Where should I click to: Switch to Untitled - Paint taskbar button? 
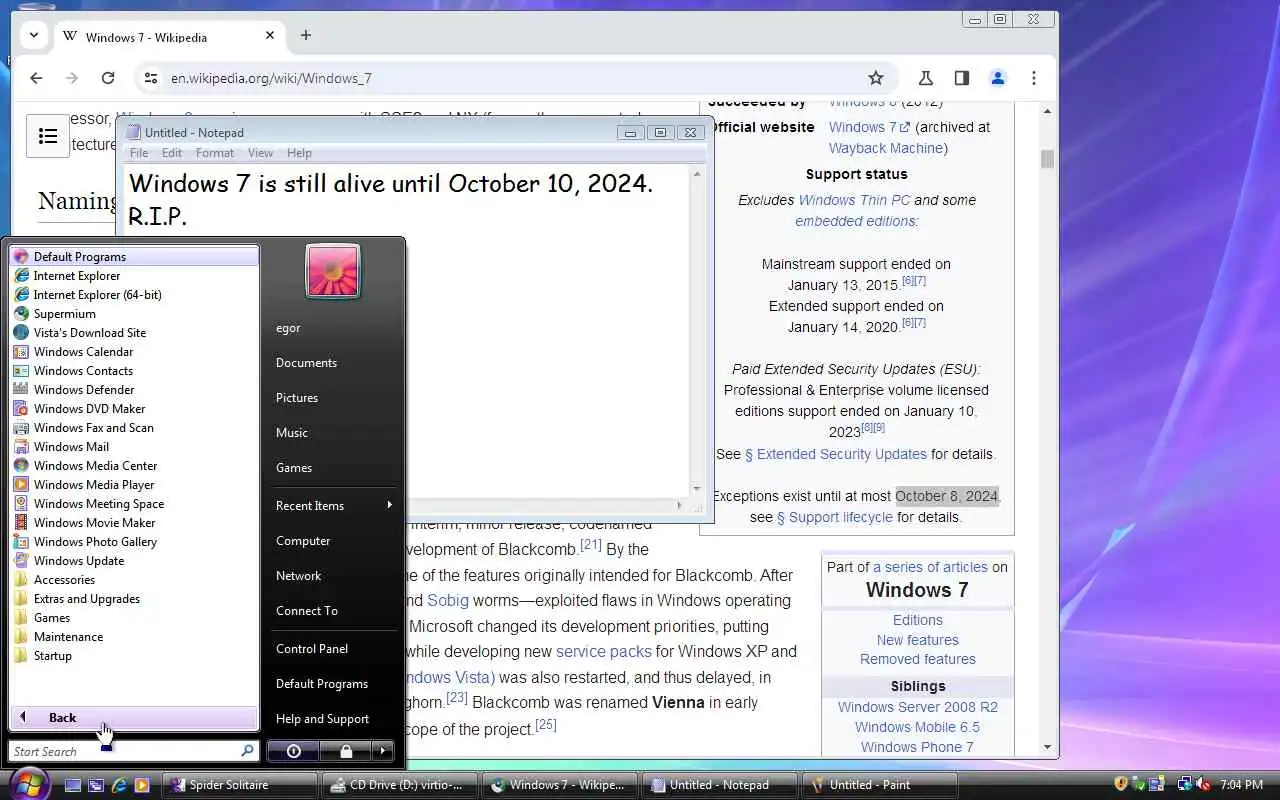coord(881,785)
